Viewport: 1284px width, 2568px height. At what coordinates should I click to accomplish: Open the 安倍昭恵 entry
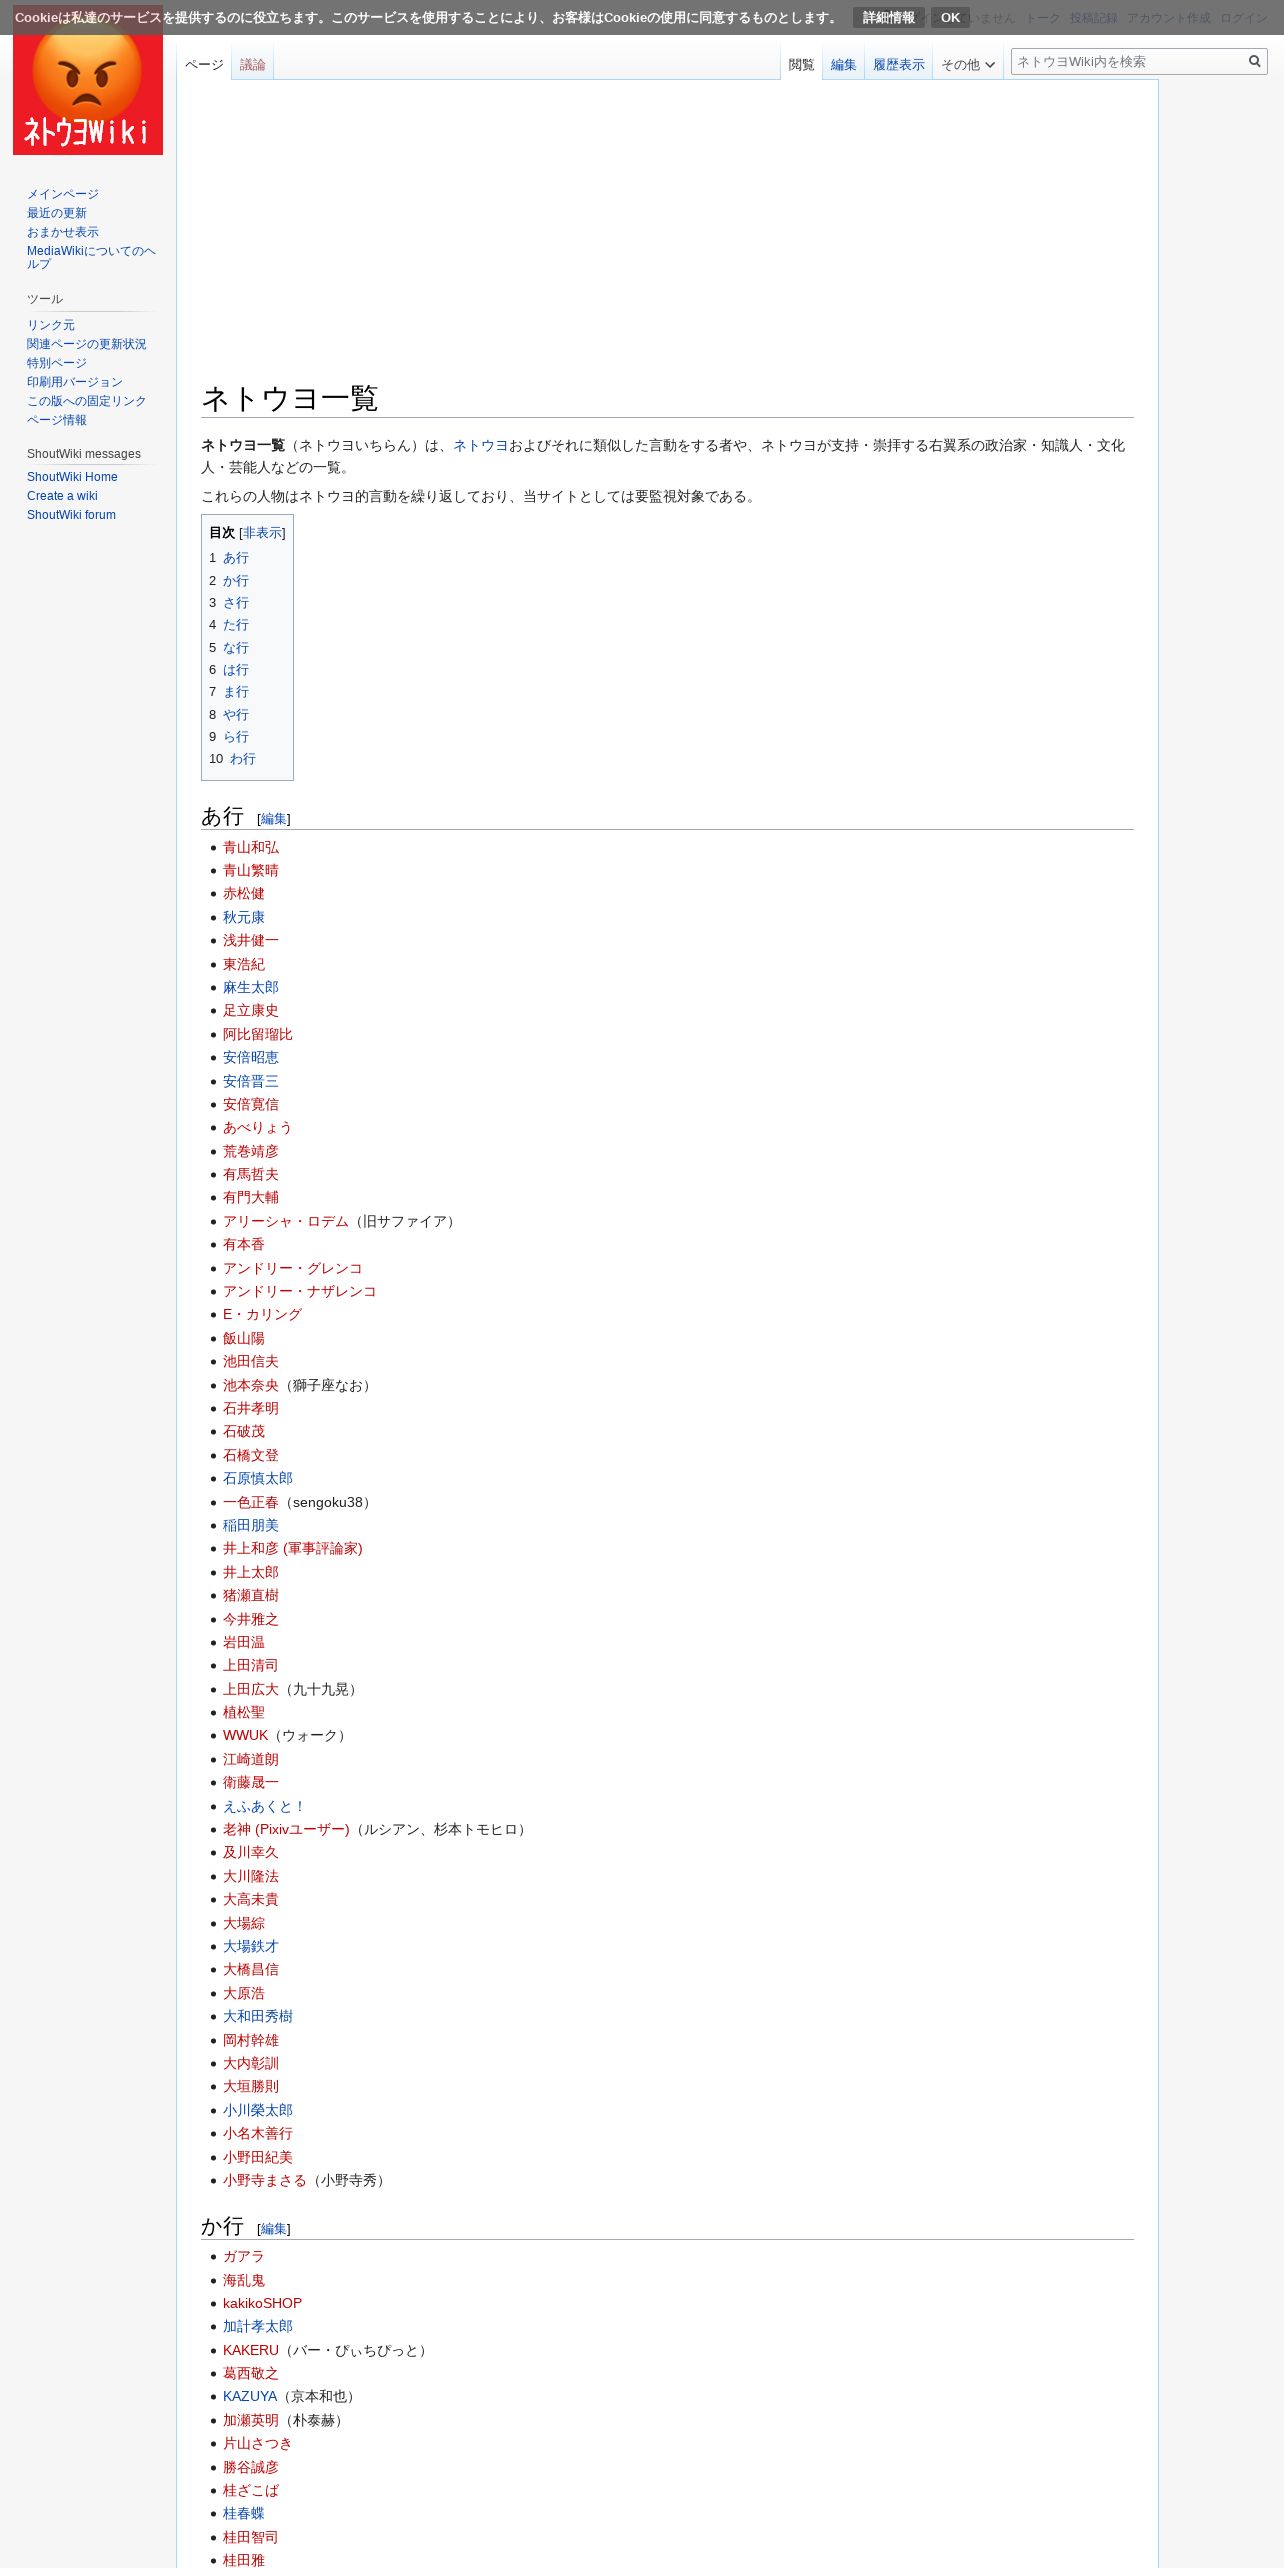coord(251,1057)
